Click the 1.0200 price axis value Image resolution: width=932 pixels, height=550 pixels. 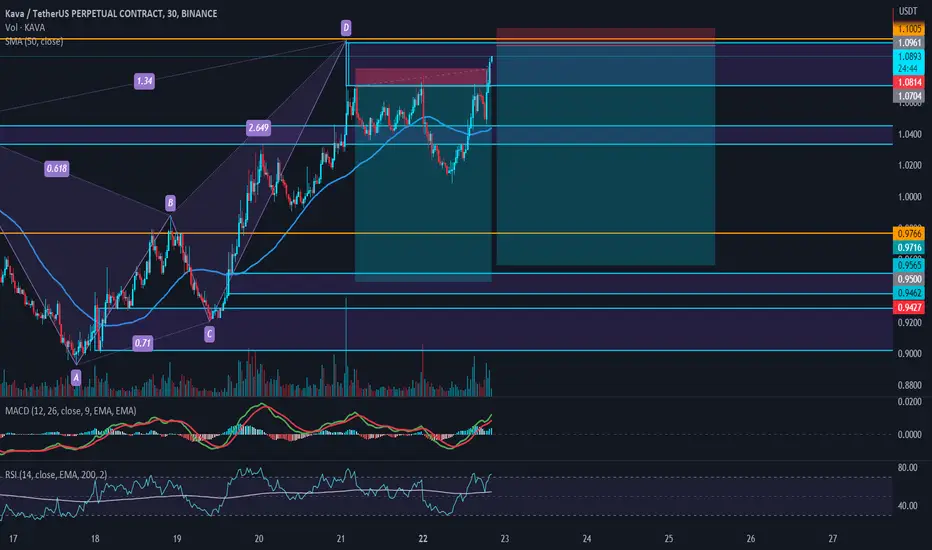pyautogui.click(x=910, y=165)
